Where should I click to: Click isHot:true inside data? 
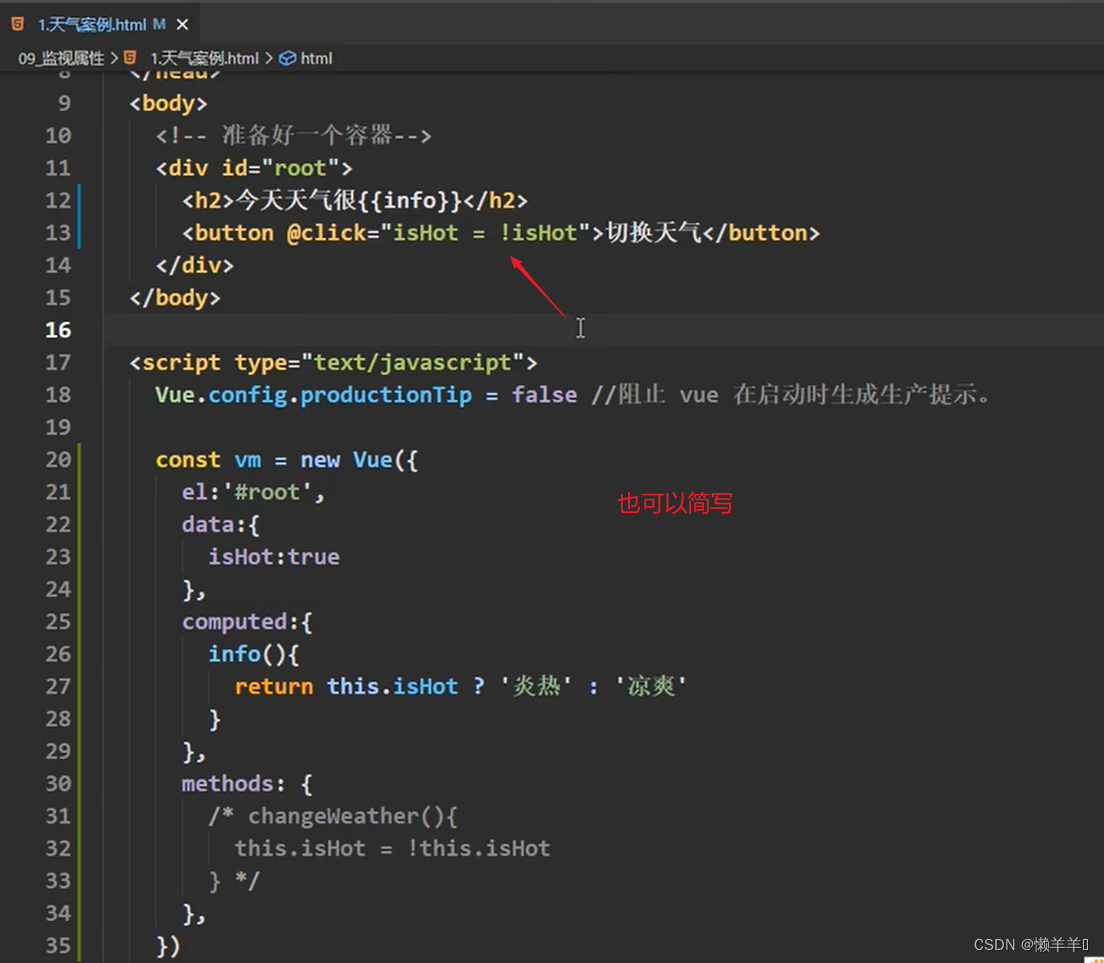pyautogui.click(x=274, y=557)
